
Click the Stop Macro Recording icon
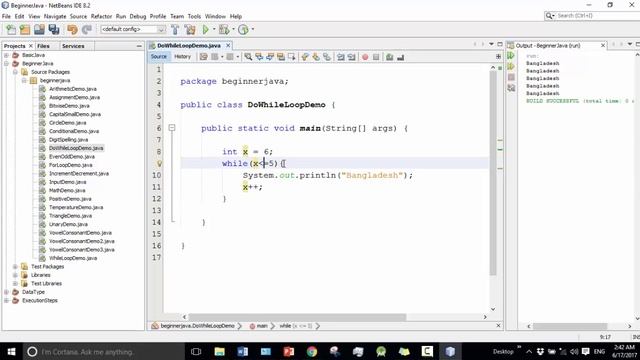coord(376,57)
